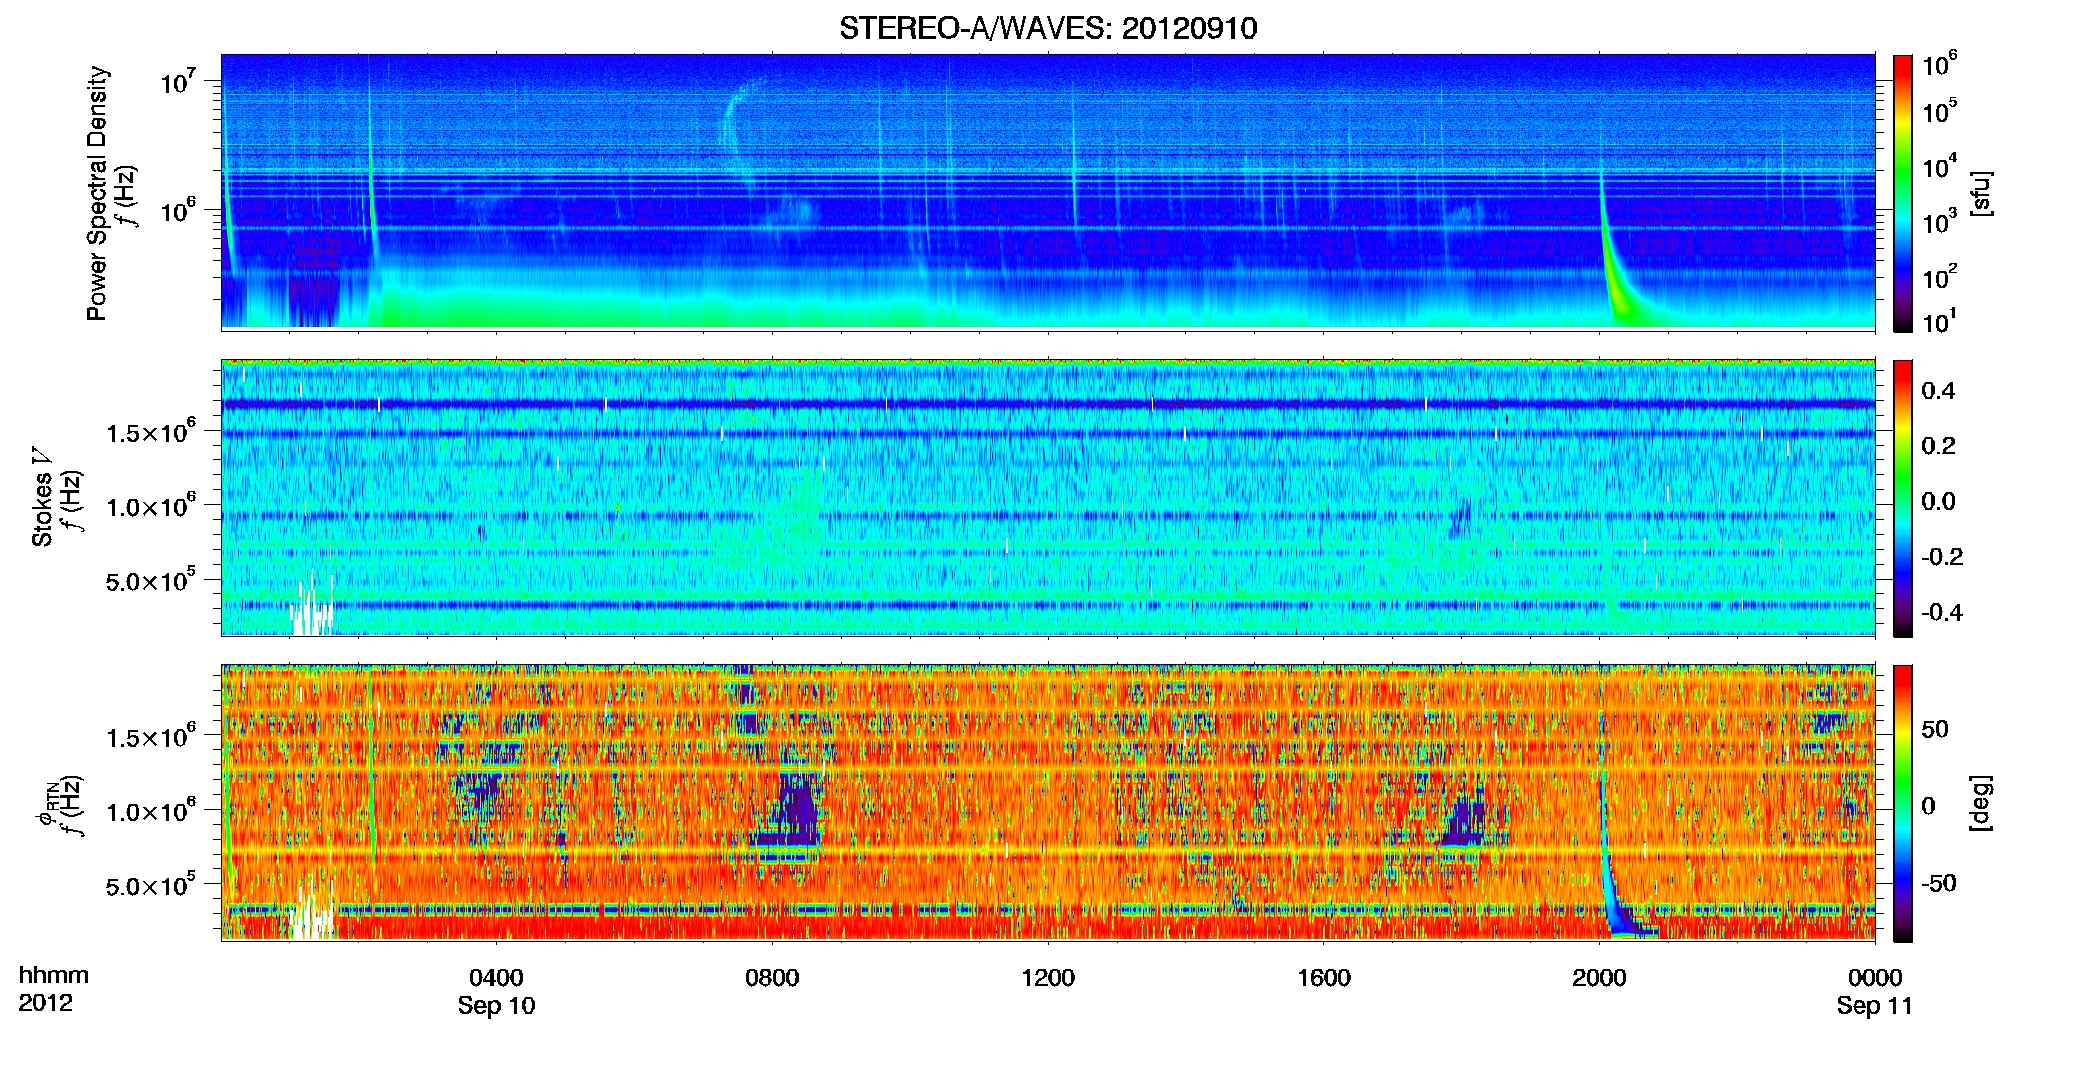Click the 5.0×10^5 tick in phi RTN panel
Image resolution: width=2096 pixels, height=1080 pixels.
[x=151, y=885]
